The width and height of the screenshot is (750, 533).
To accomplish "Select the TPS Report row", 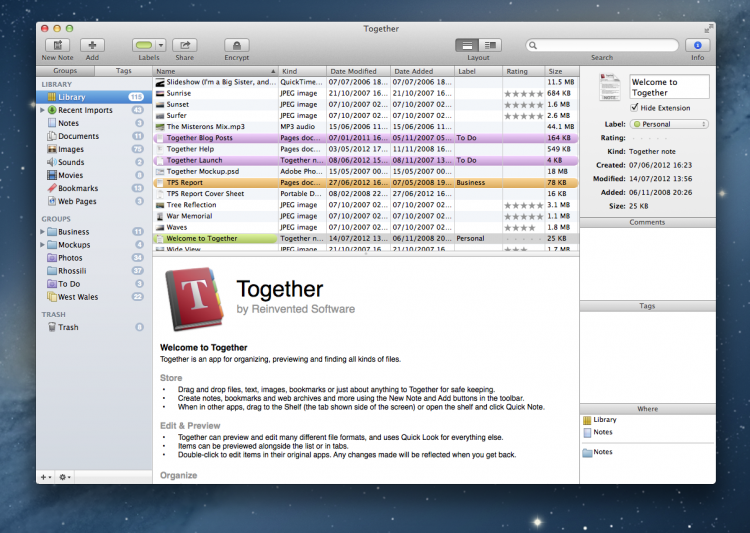I will click(x=366, y=183).
